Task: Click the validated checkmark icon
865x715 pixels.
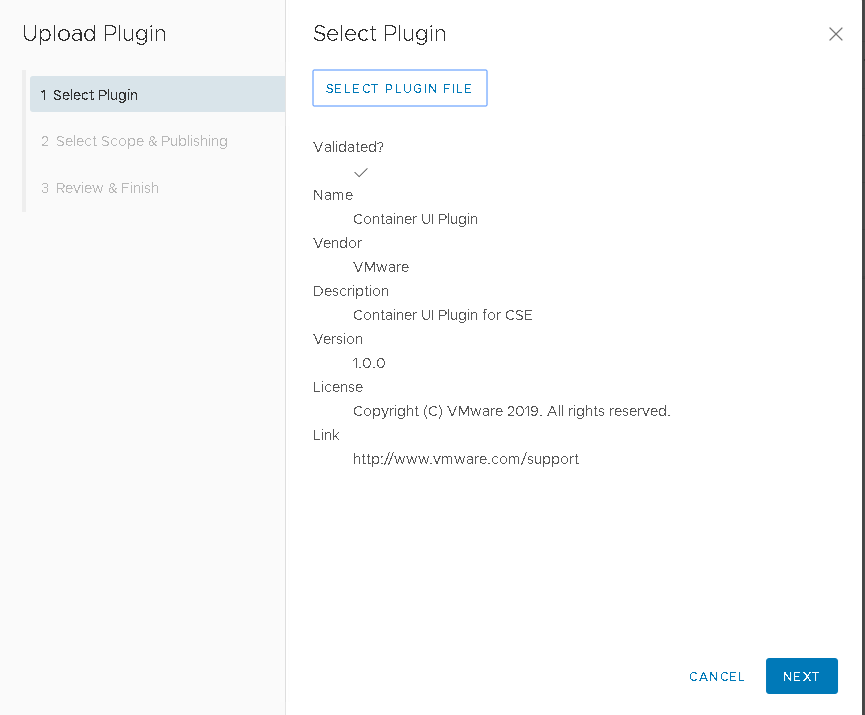Action: [361, 172]
